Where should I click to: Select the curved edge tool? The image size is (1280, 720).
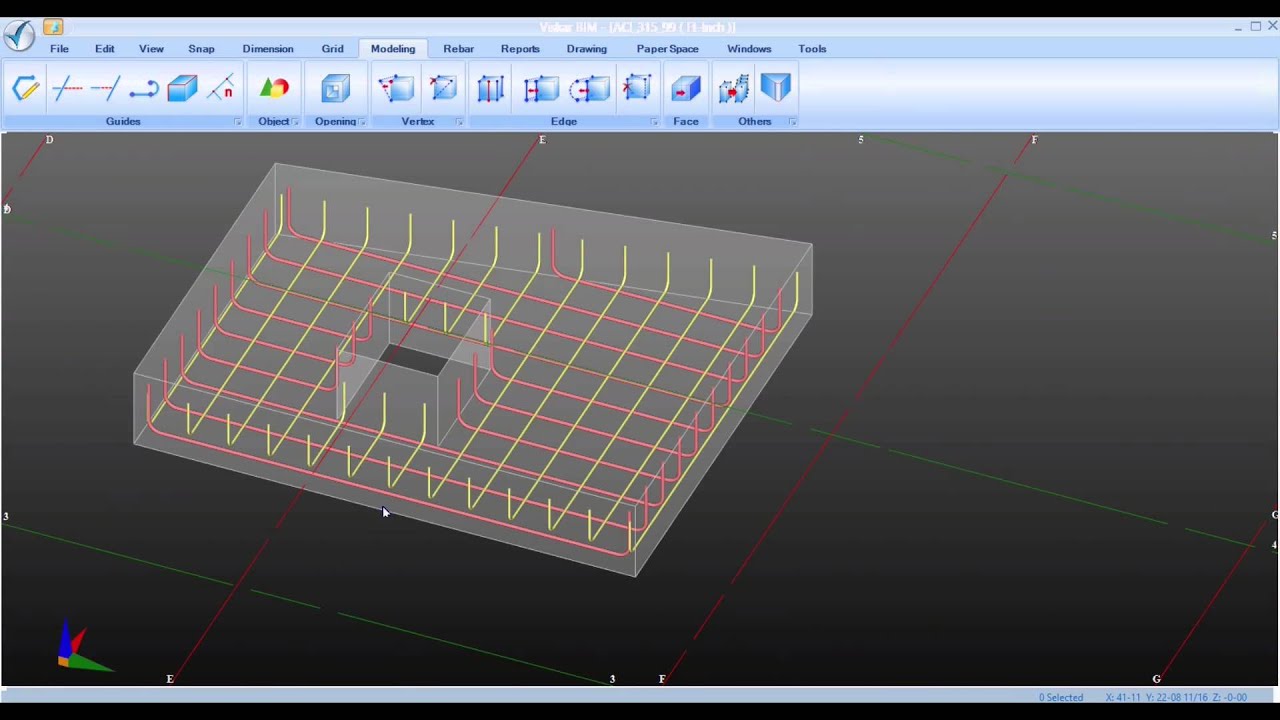click(x=589, y=89)
